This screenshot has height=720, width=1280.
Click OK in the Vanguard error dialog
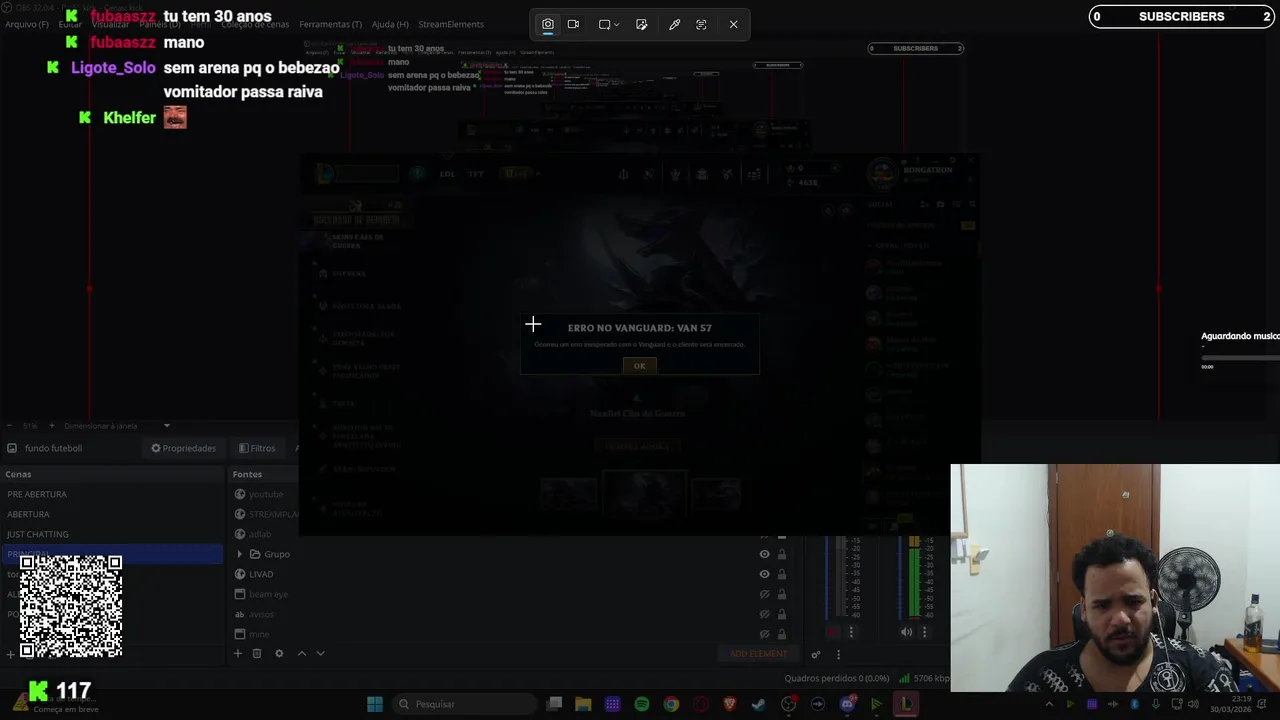click(640, 366)
